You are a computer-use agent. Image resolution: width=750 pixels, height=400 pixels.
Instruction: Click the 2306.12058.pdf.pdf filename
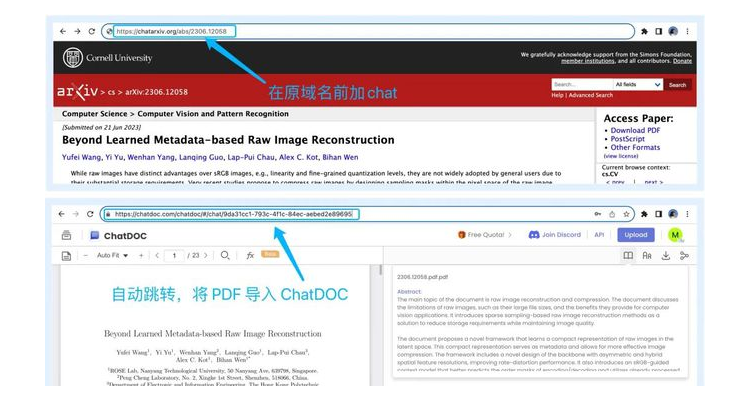[422, 277]
